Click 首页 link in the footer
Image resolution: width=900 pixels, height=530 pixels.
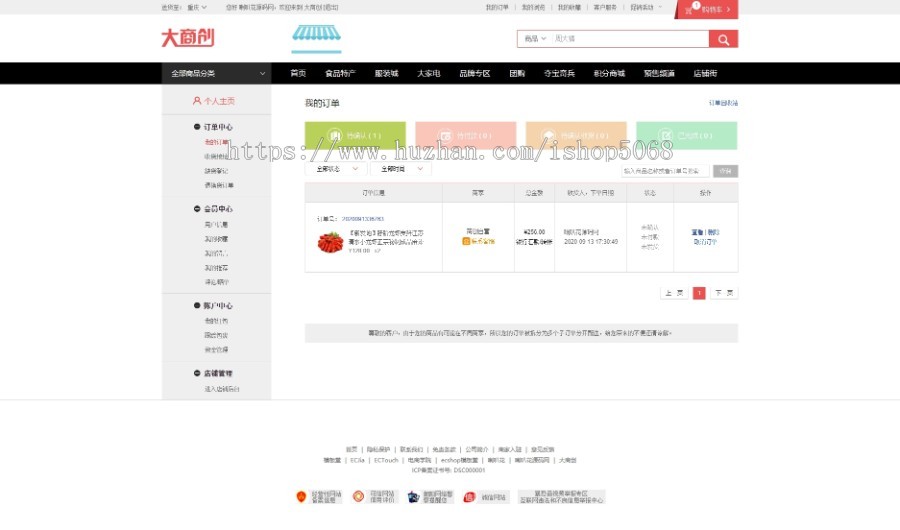351,450
